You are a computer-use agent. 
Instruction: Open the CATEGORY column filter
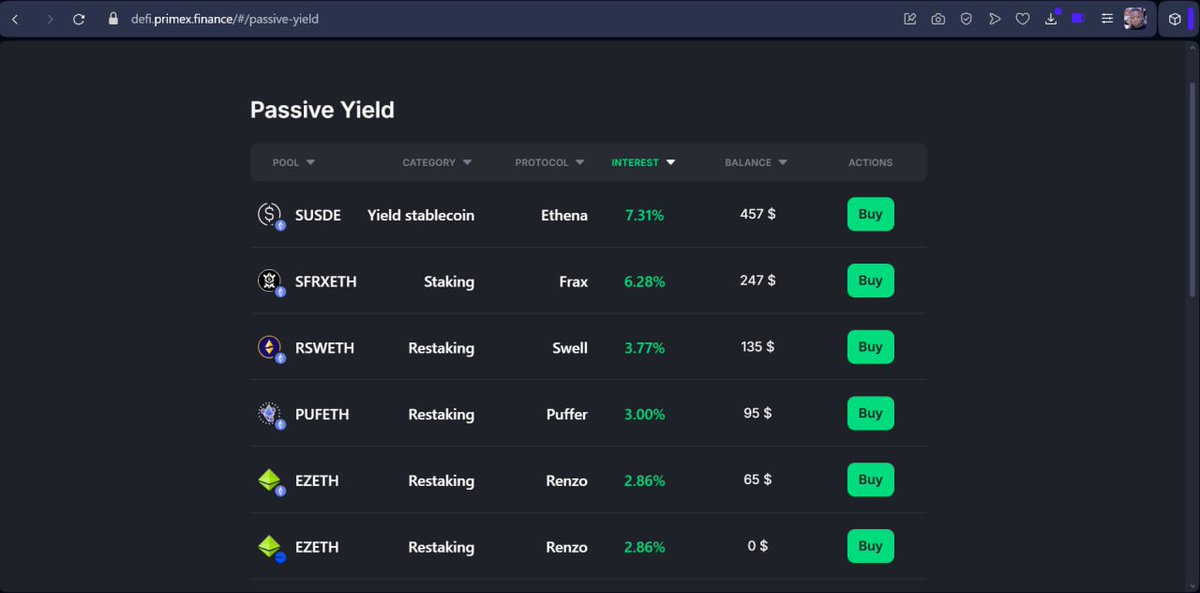[x=437, y=162]
